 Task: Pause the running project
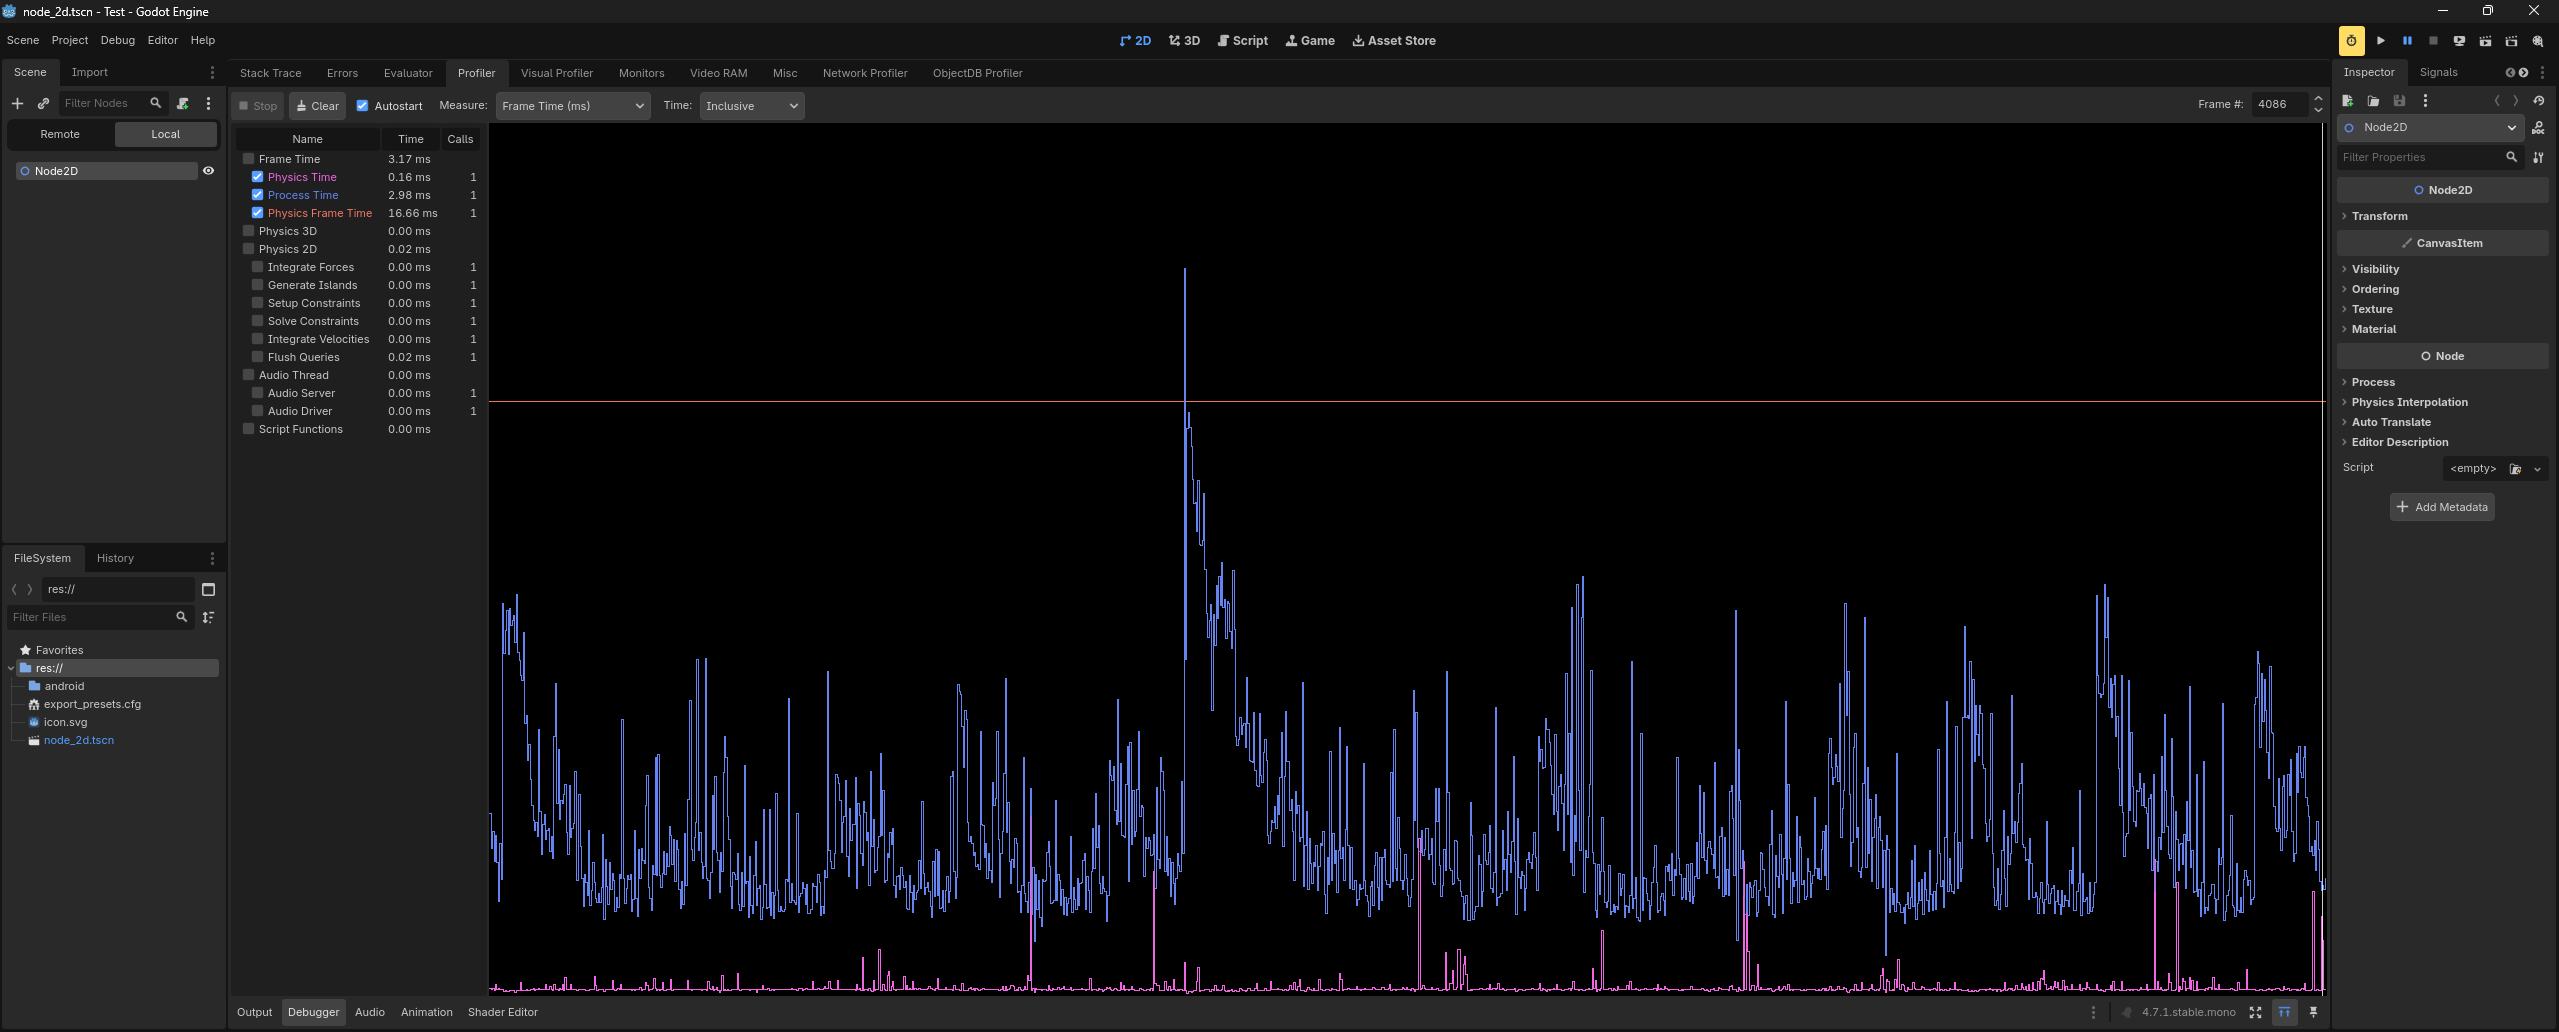pyautogui.click(x=2407, y=41)
